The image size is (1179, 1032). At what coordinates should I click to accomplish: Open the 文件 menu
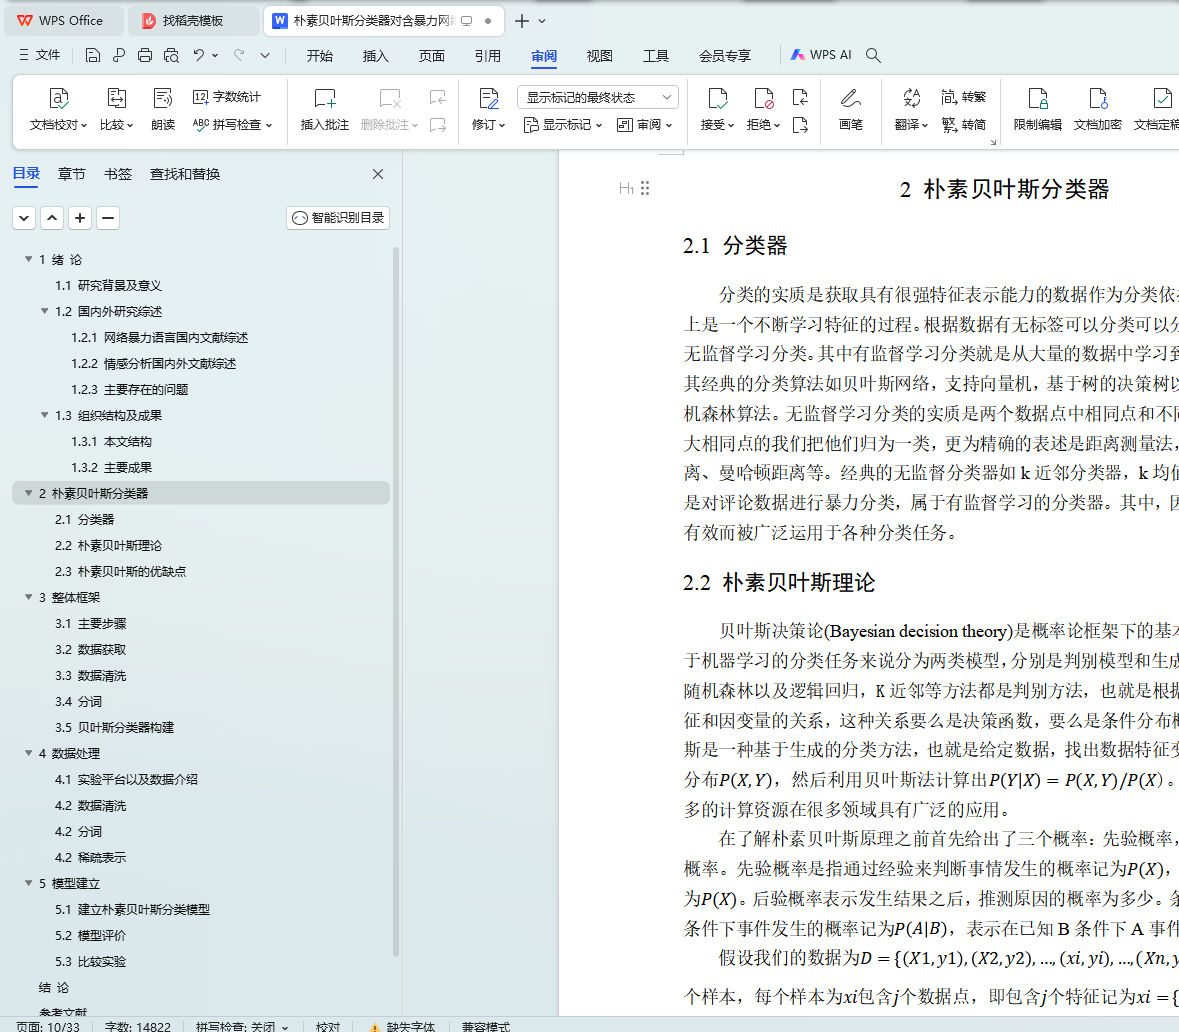click(x=39, y=55)
